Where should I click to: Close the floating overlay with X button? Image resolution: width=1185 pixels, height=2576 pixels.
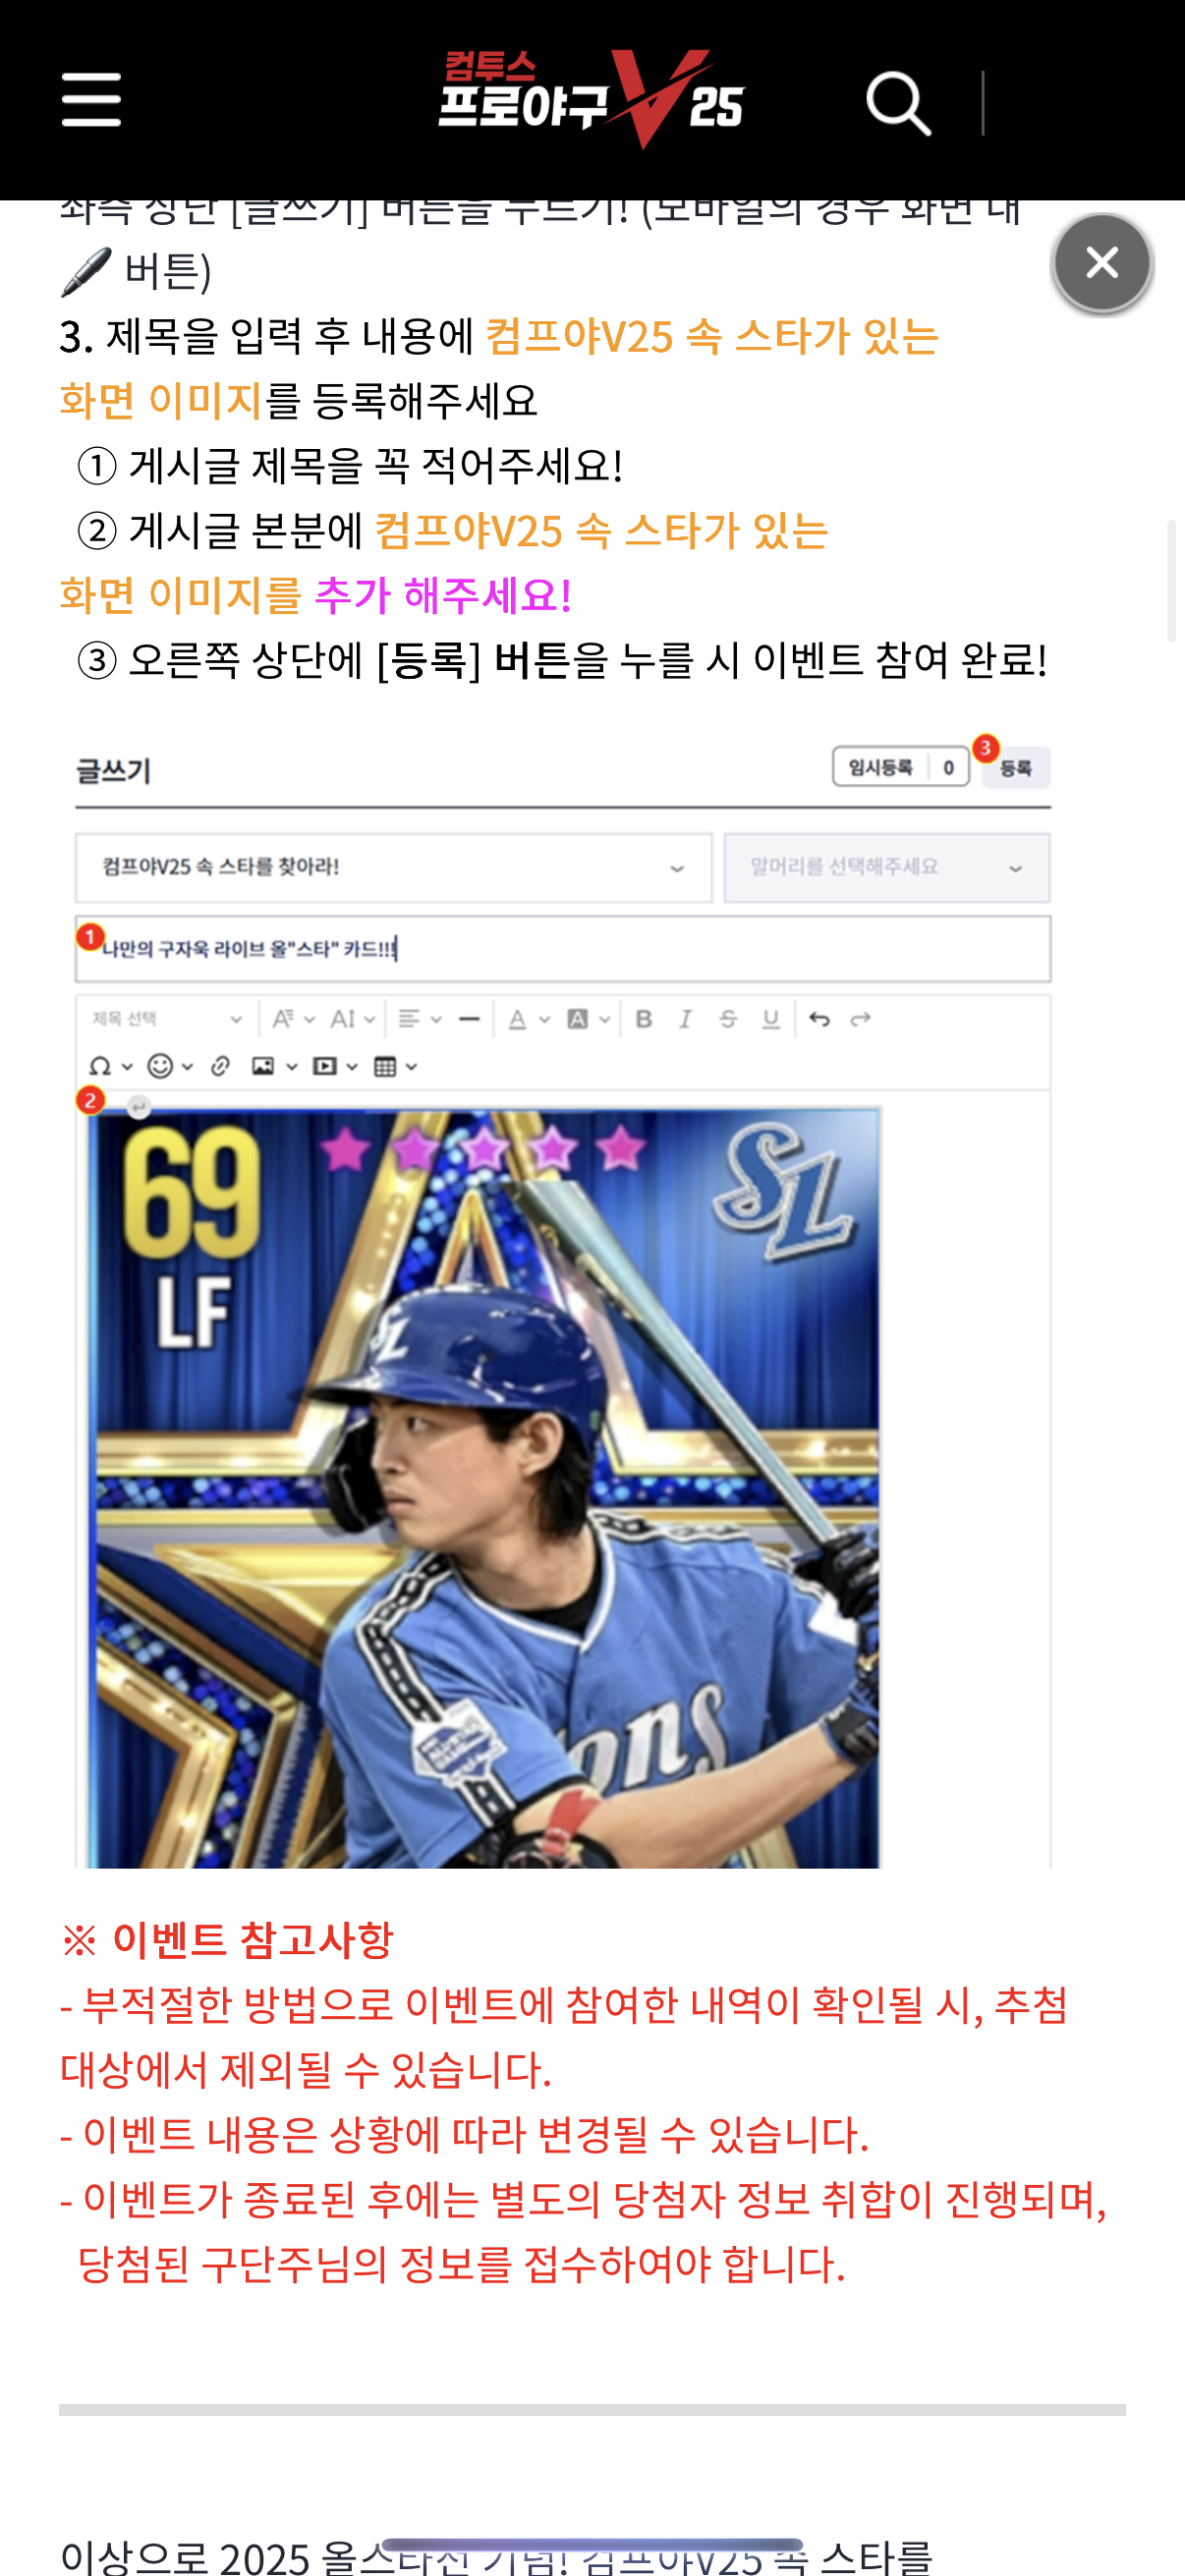1102,263
